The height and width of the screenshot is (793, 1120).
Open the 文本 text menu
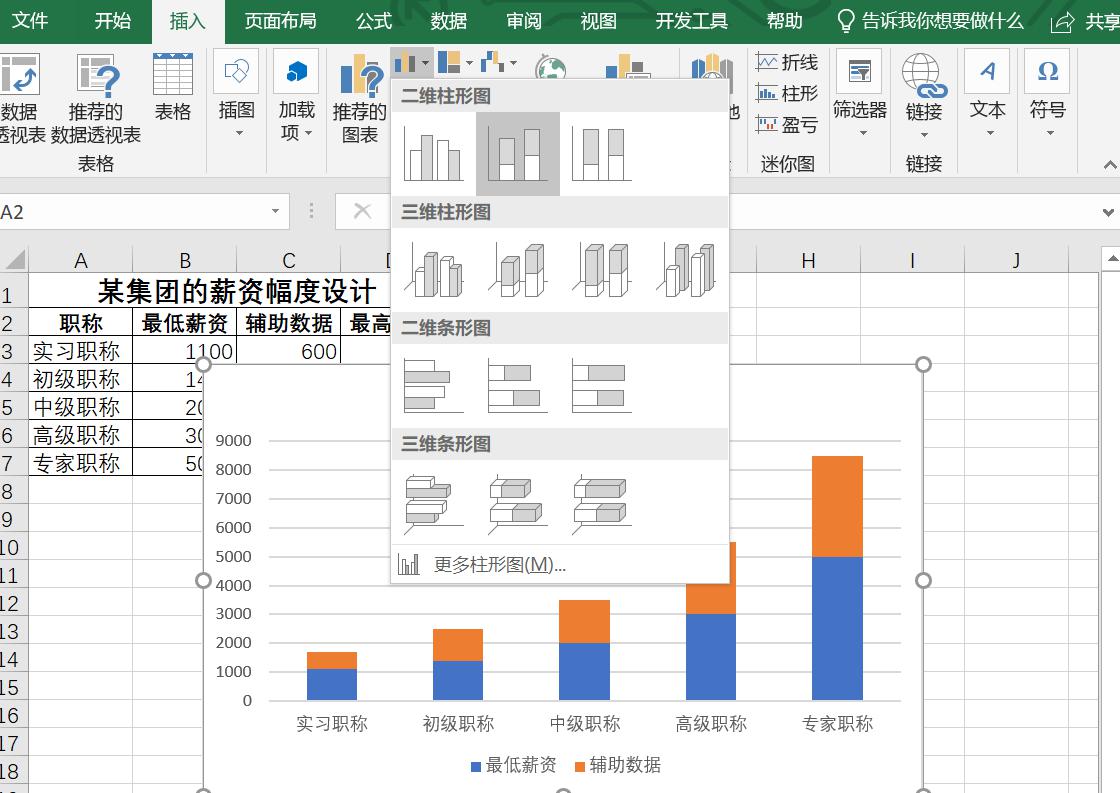coord(987,94)
